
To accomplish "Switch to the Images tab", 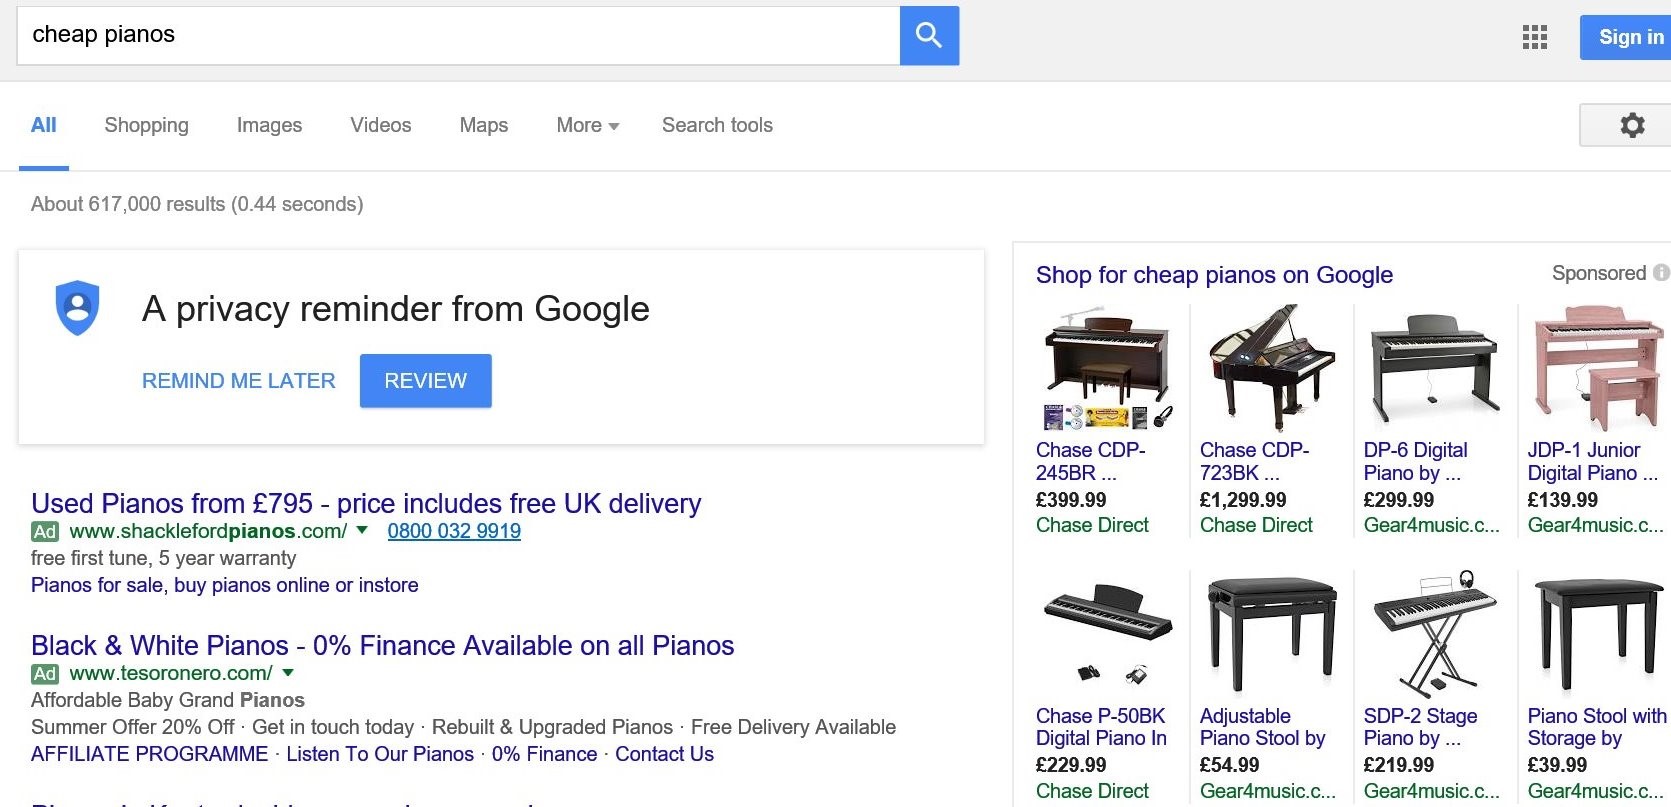I will (x=269, y=125).
